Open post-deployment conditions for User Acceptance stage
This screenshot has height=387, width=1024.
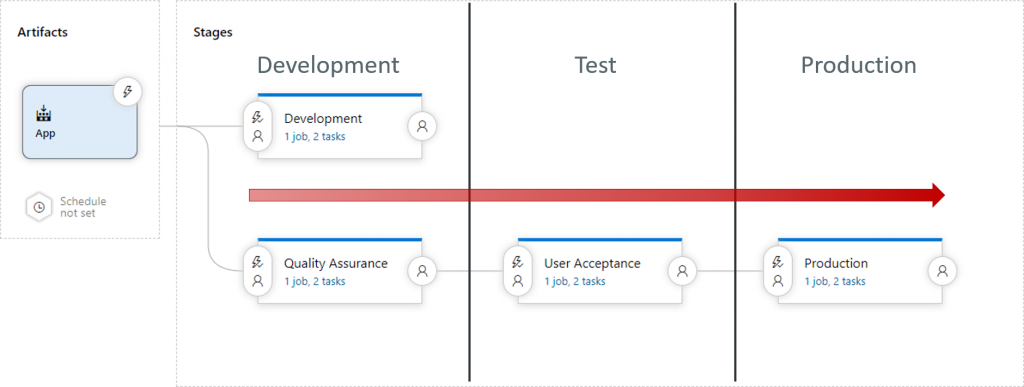point(682,271)
